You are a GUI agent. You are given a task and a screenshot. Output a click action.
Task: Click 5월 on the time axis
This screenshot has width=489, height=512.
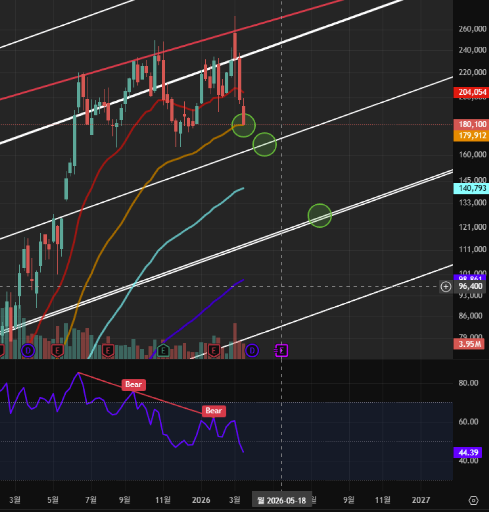pyautogui.click(x=53, y=500)
